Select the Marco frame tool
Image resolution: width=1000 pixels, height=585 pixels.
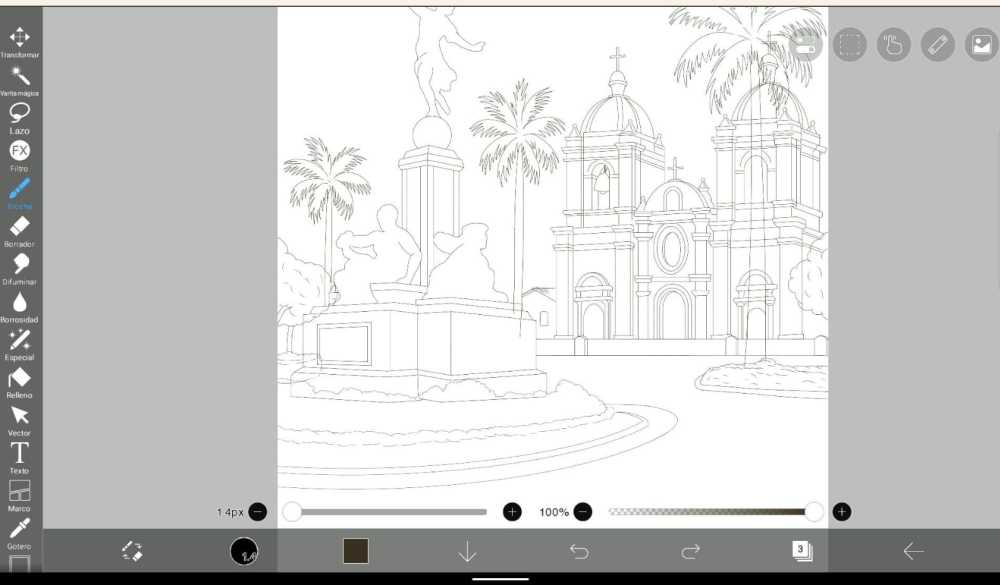pyautogui.click(x=20, y=495)
